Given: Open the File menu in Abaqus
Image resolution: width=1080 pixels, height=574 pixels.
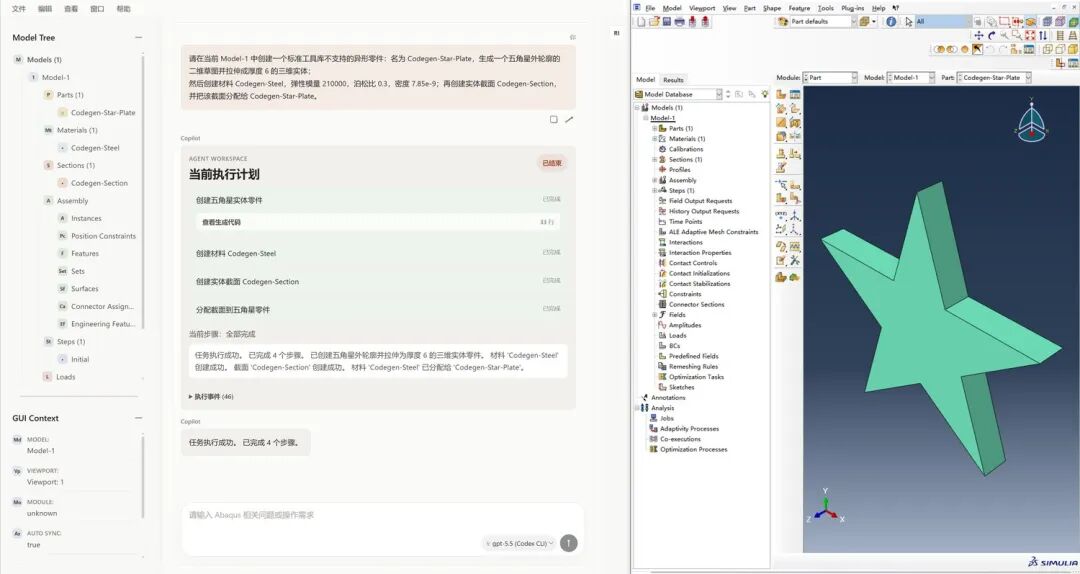Looking at the screenshot, I should (x=650, y=8).
